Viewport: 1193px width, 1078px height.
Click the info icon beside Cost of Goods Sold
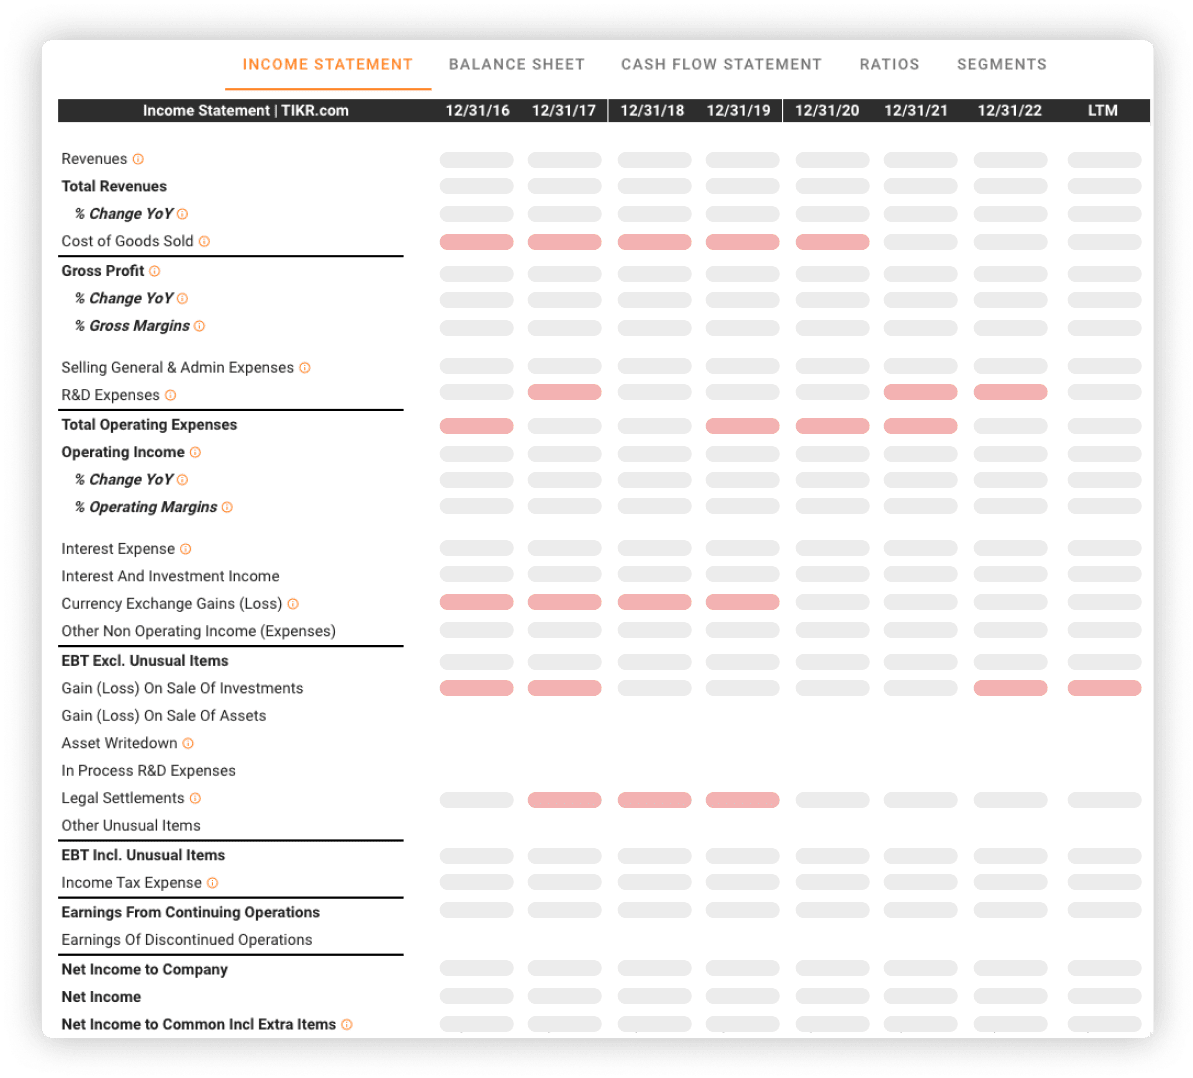coord(204,241)
